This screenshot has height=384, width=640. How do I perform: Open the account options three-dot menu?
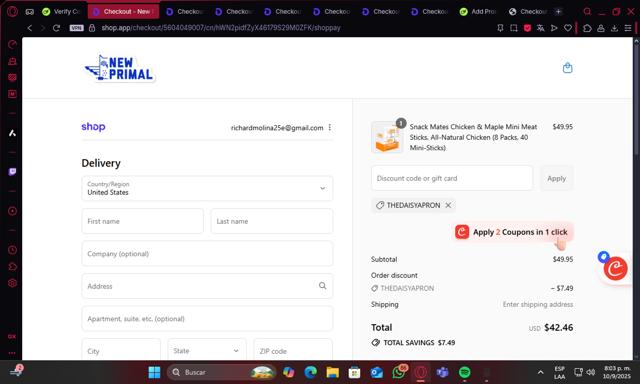[x=330, y=128]
